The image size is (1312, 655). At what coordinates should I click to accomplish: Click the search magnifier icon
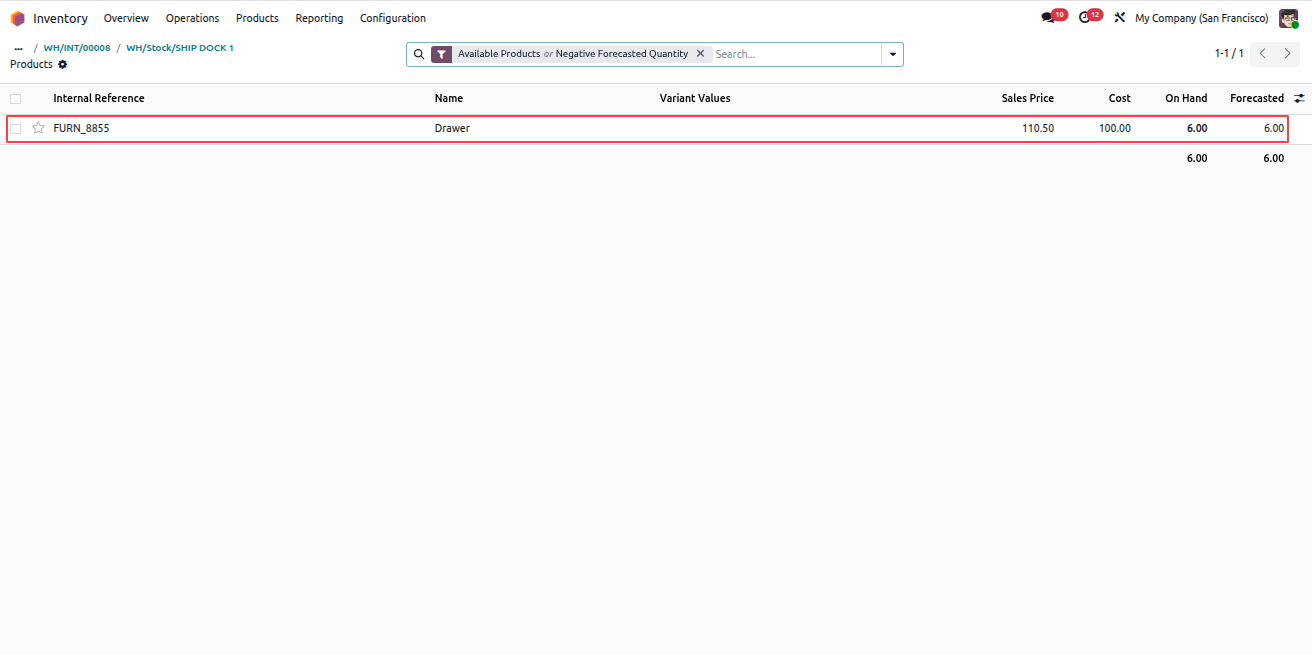pyautogui.click(x=419, y=54)
